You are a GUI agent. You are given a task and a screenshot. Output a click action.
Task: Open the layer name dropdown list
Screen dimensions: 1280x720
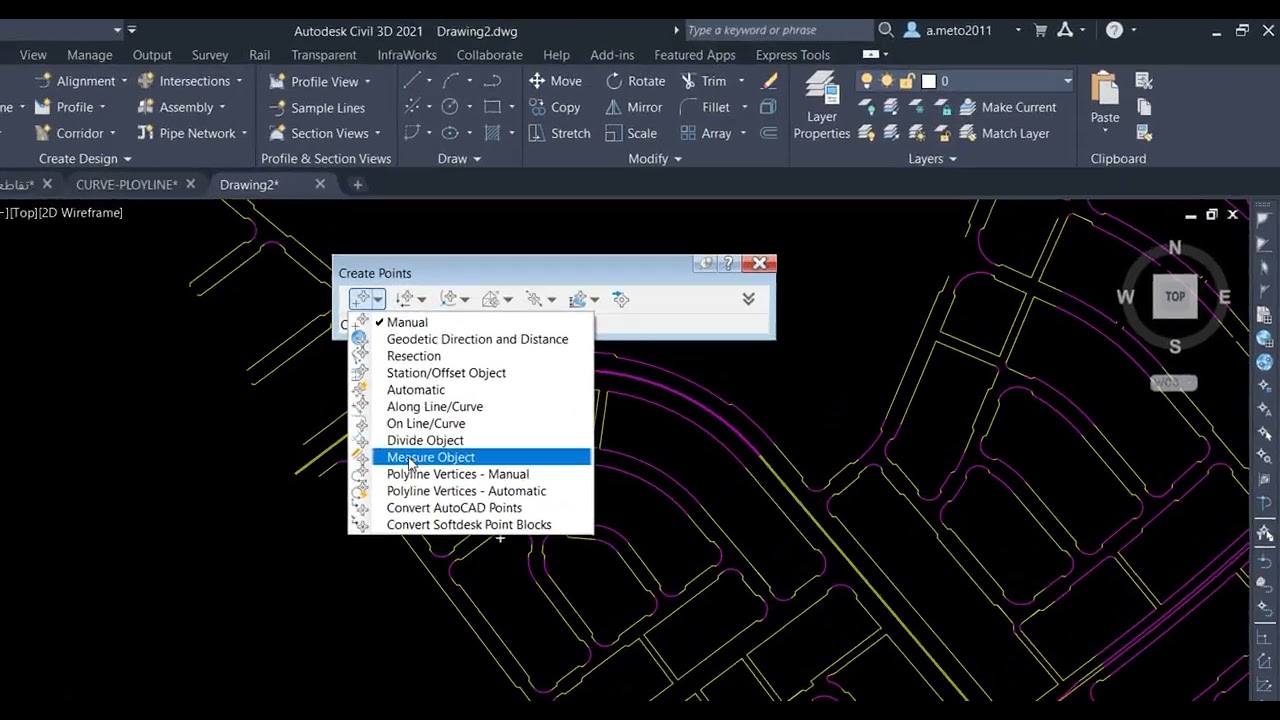pyautogui.click(x=1067, y=81)
